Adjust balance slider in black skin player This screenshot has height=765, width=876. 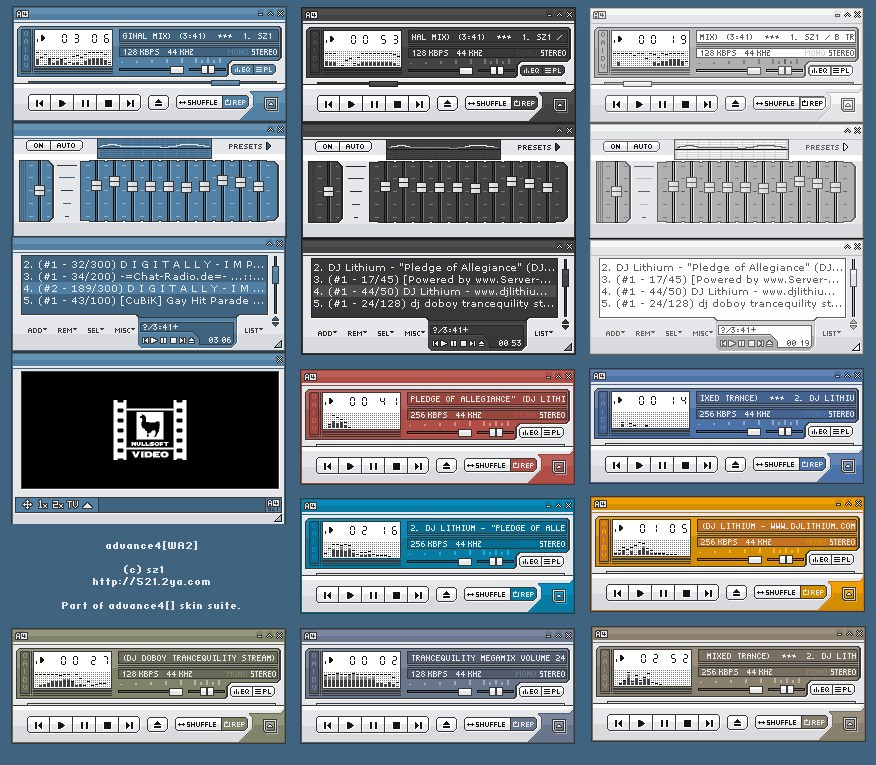[x=496, y=71]
